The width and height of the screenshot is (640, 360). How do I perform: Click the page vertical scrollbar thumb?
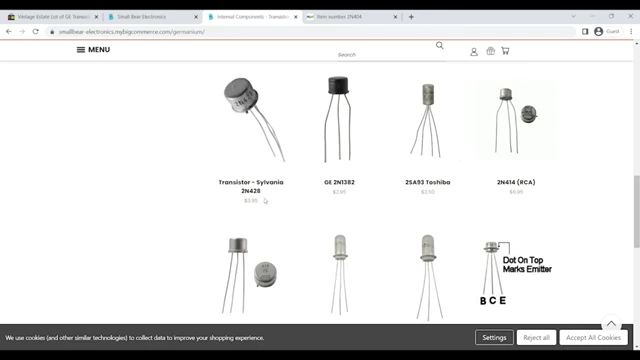(636, 211)
